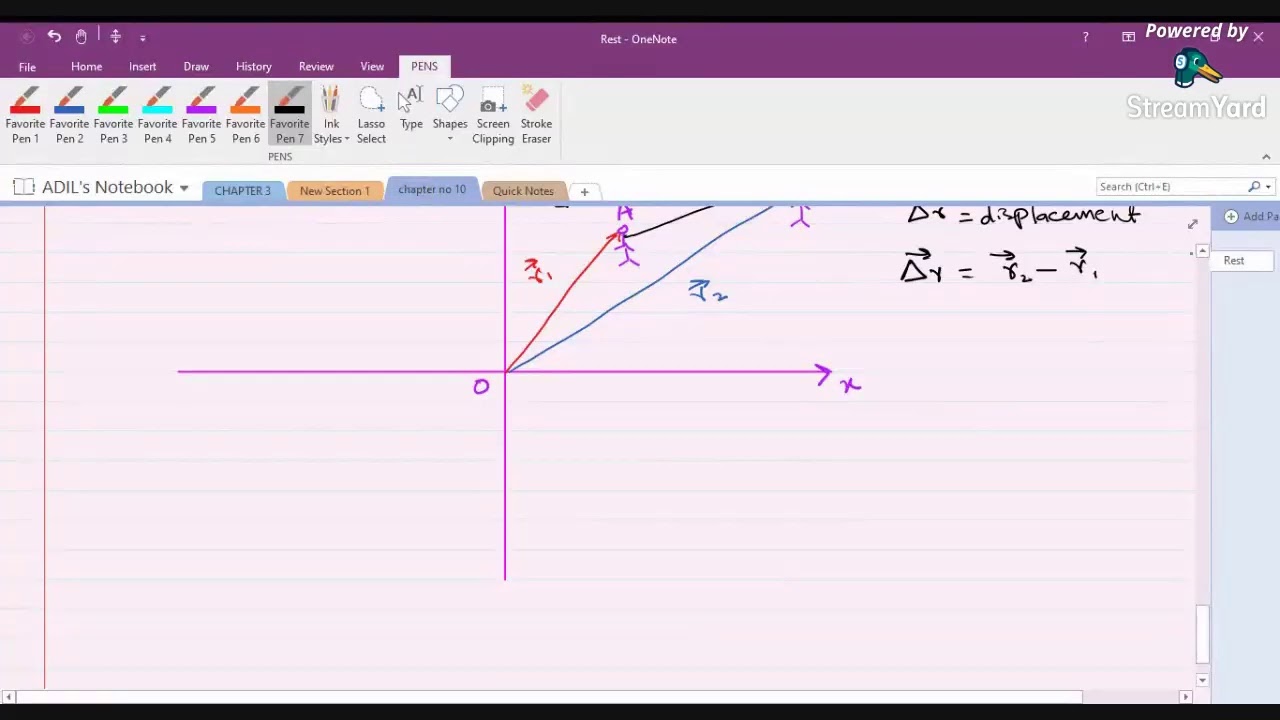Click the horizontal scrollbar track
Image resolution: width=1280 pixels, height=720 pixels.
(1131, 696)
